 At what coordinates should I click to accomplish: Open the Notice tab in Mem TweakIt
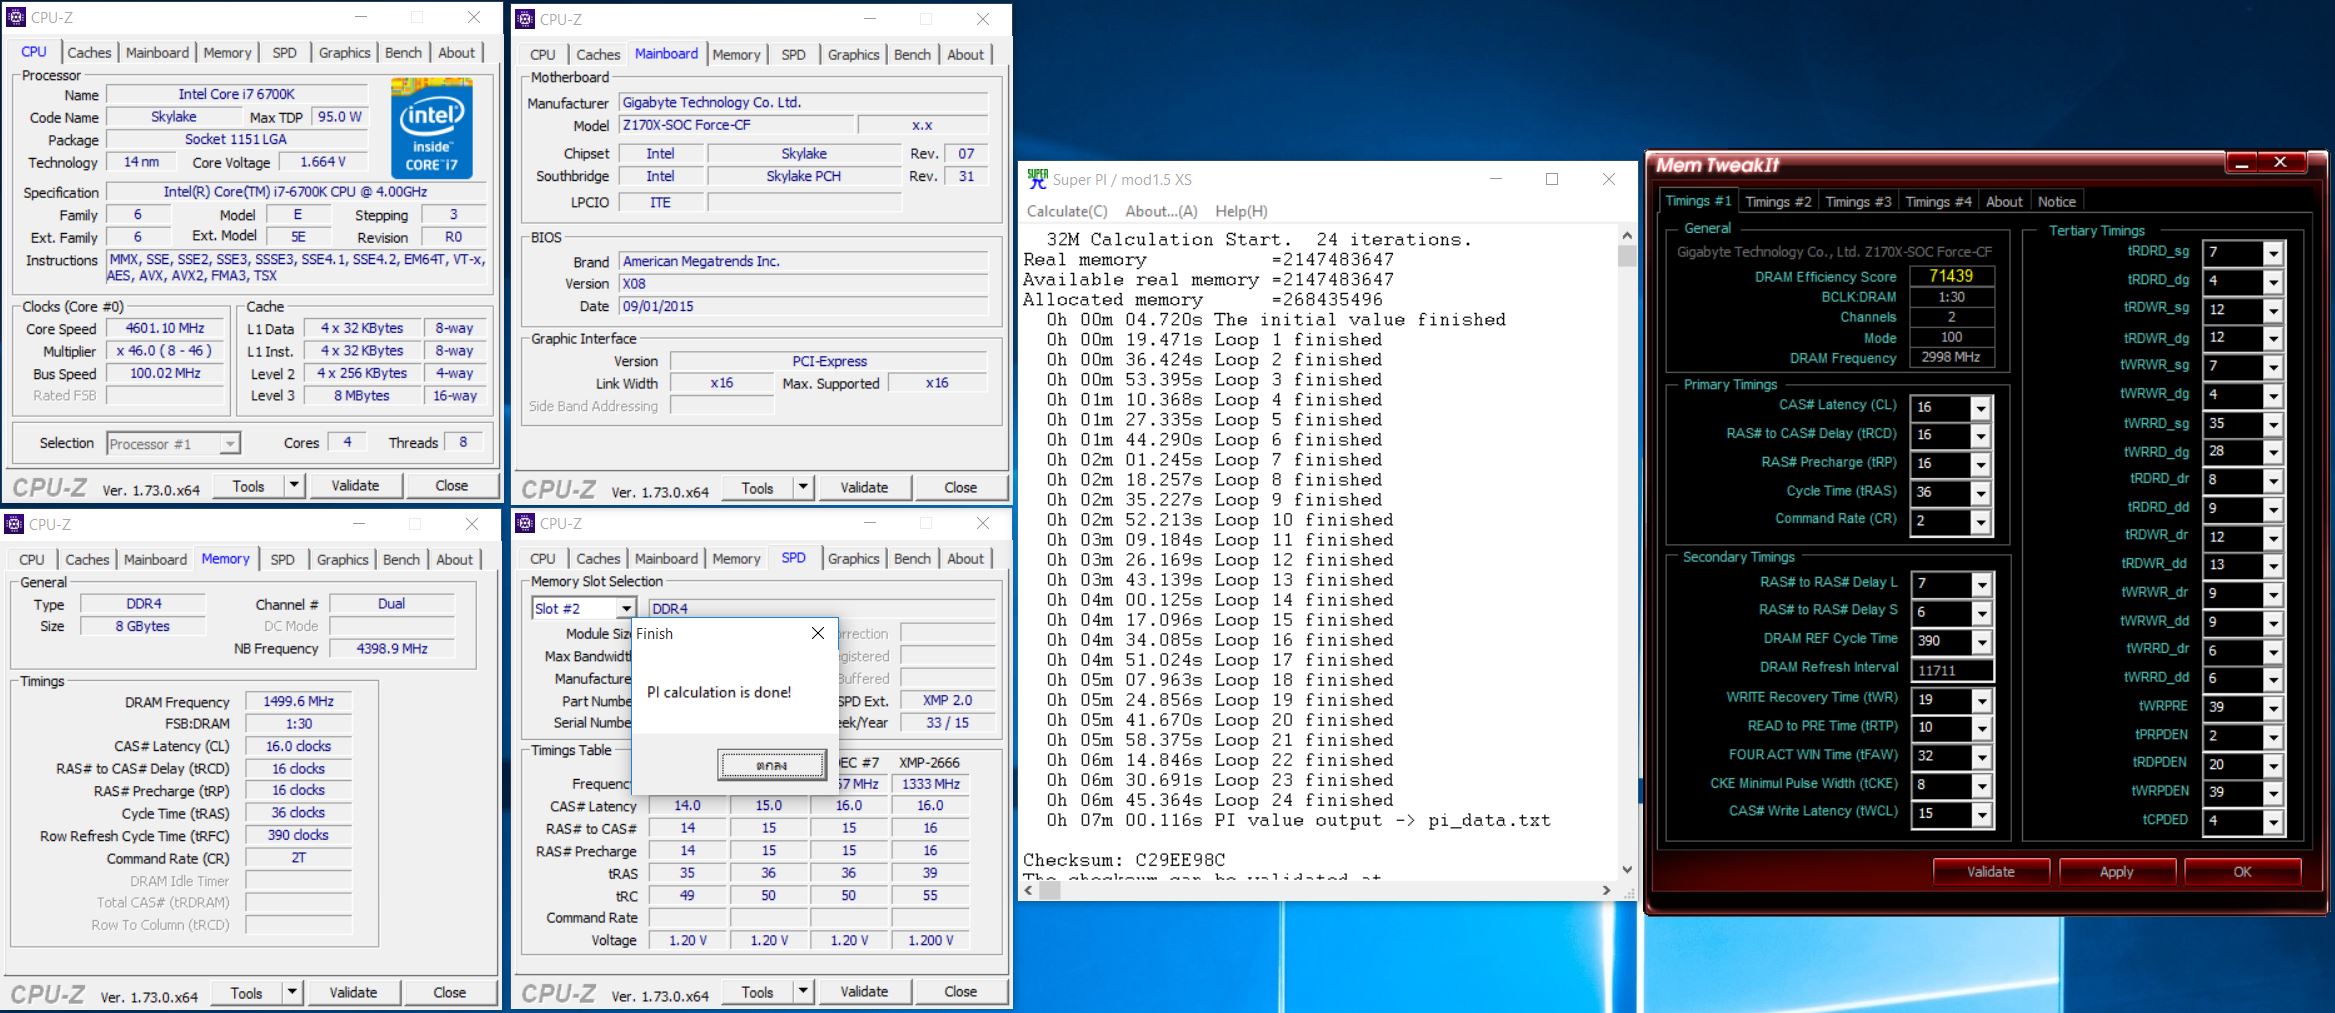point(2057,201)
